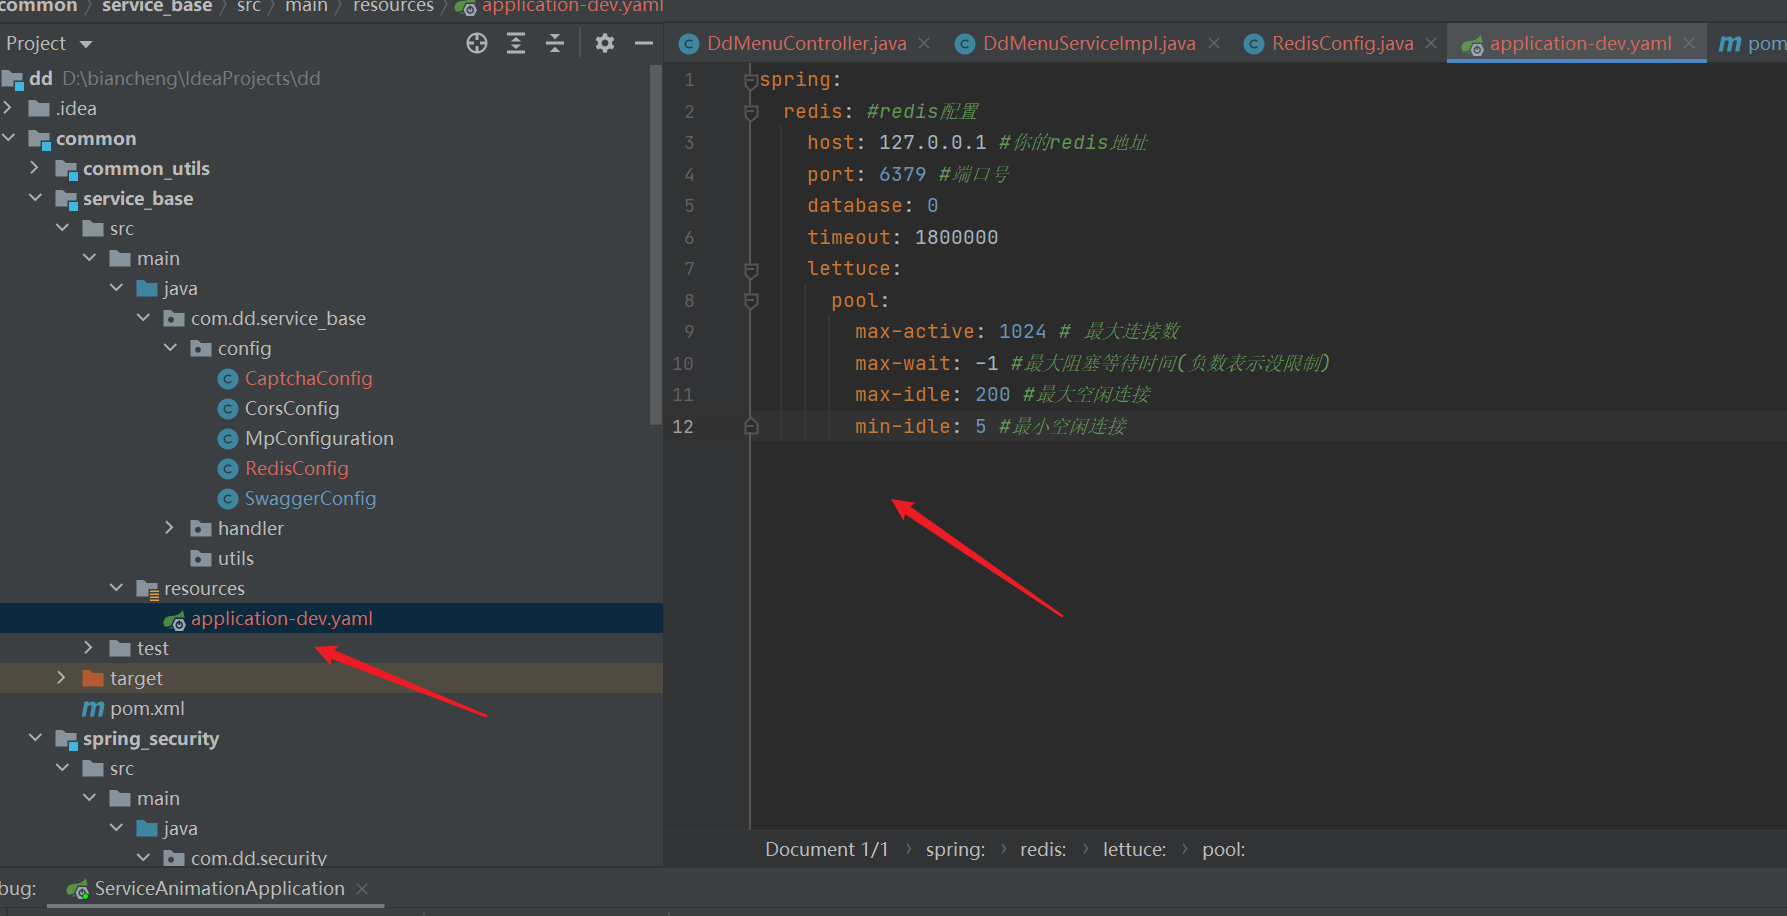The image size is (1787, 916).
Task: Click spring: in bottom breadcrumb bar
Action: click(954, 849)
